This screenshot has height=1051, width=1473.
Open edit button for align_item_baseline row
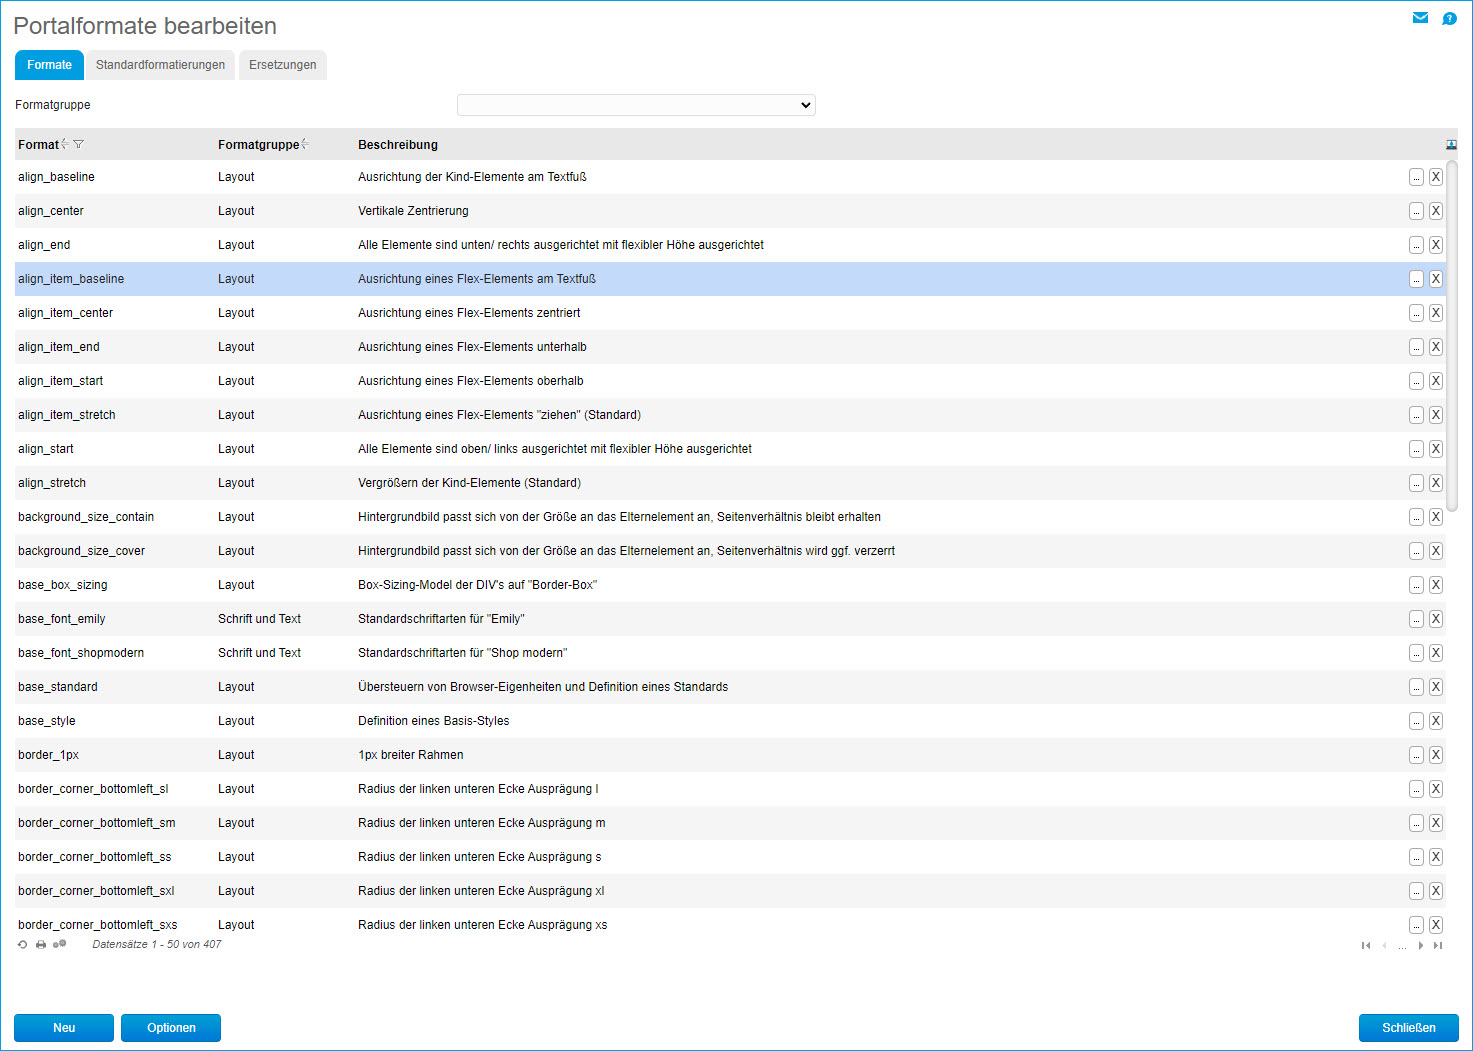point(1416,279)
